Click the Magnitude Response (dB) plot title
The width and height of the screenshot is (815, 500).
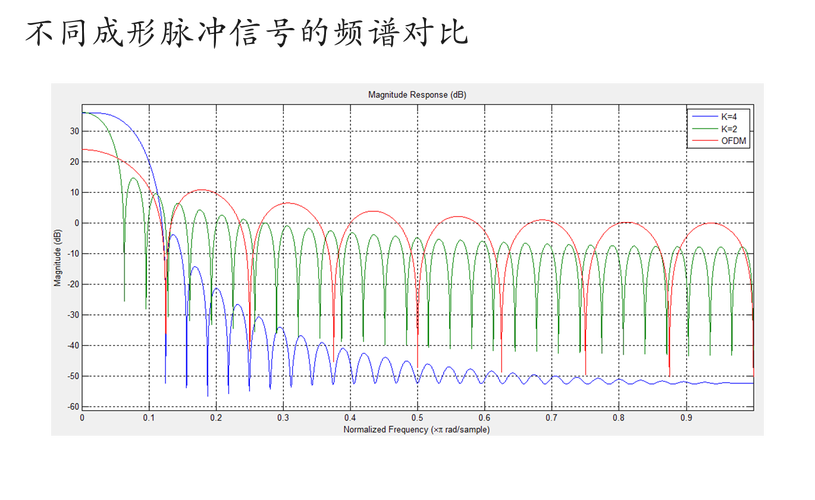click(416, 95)
